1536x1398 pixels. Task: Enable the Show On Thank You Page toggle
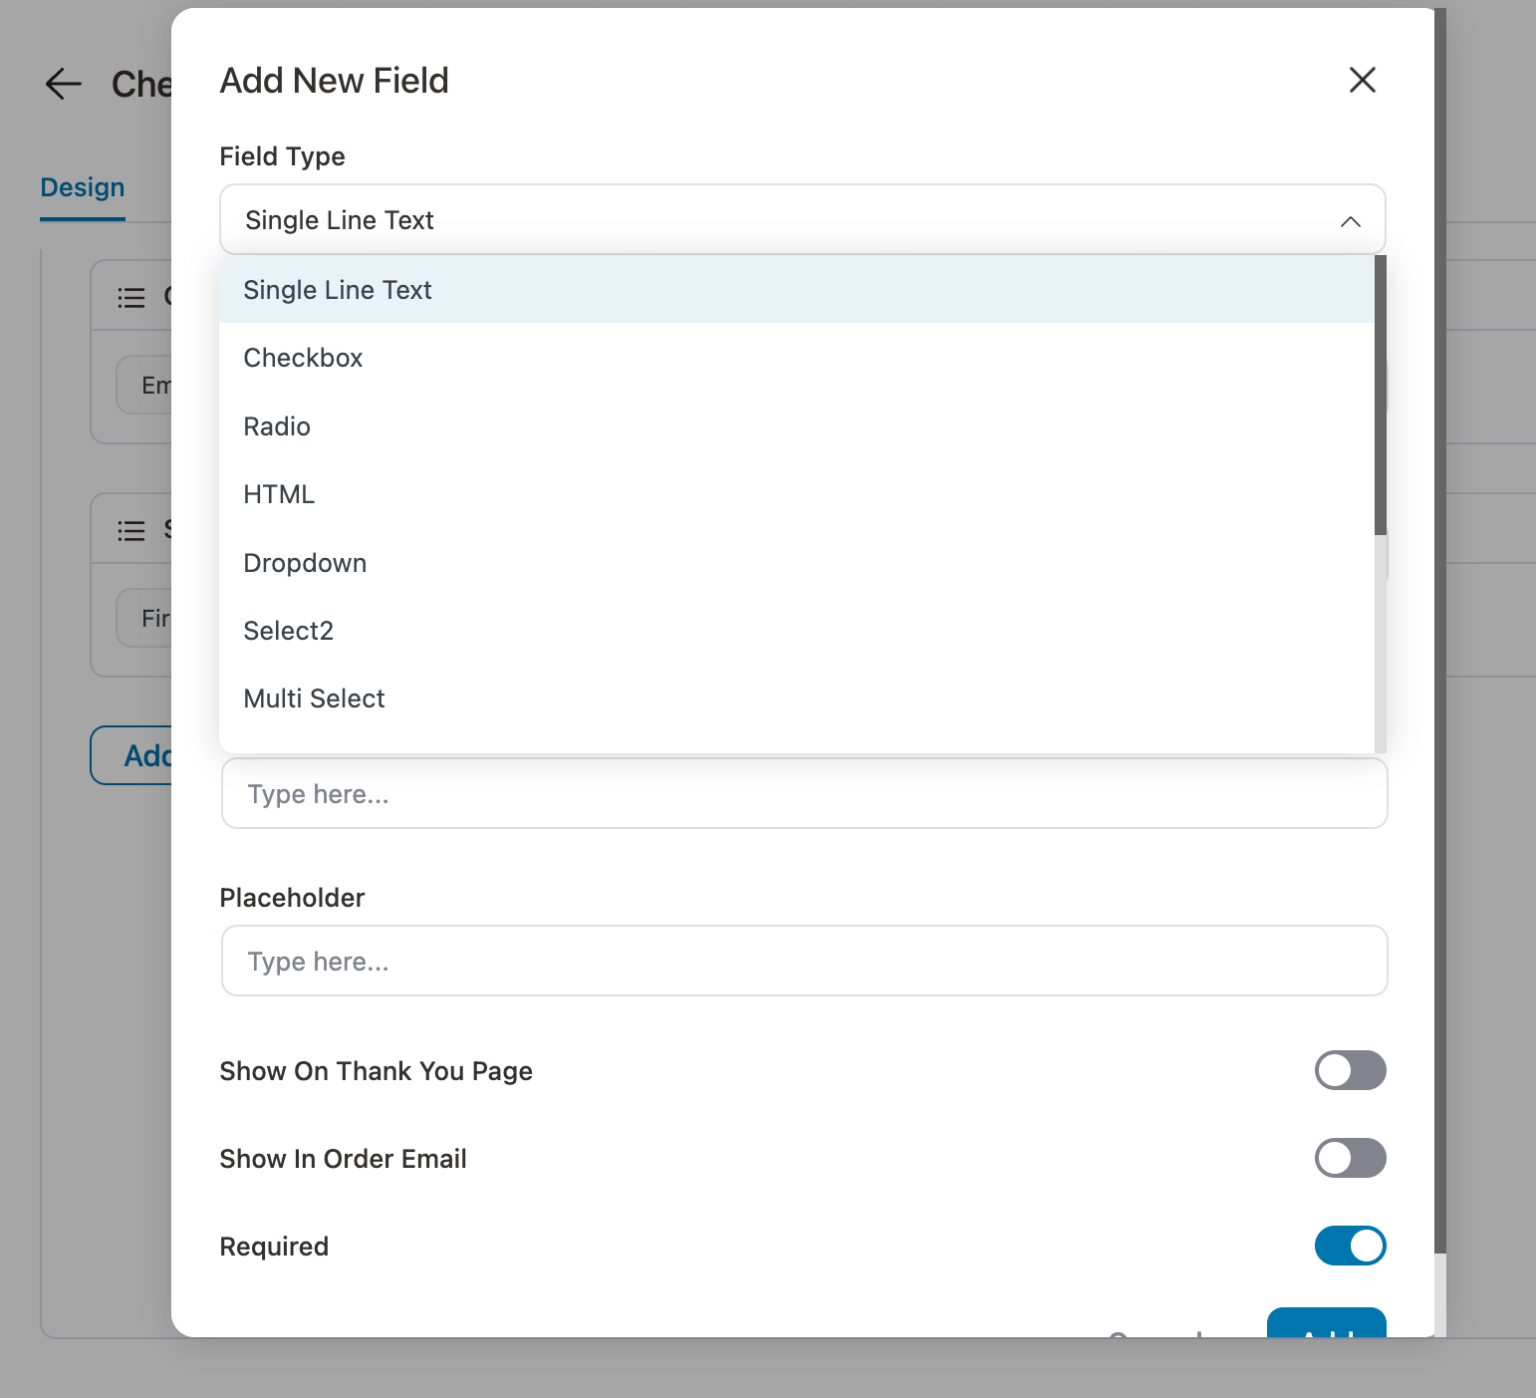coord(1351,1071)
